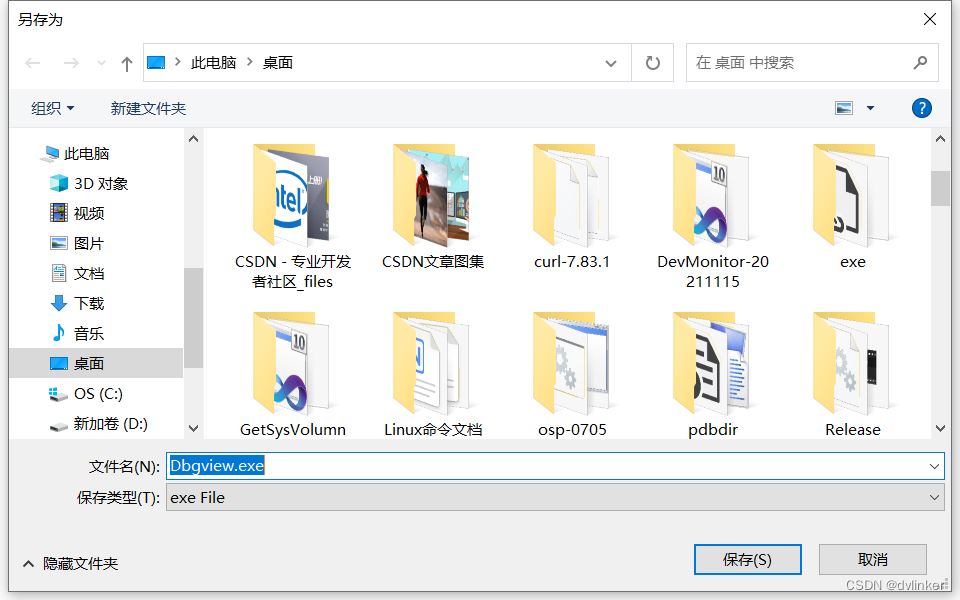The height and width of the screenshot is (600, 960).
Task: Click the 取消 button
Action: [872, 559]
